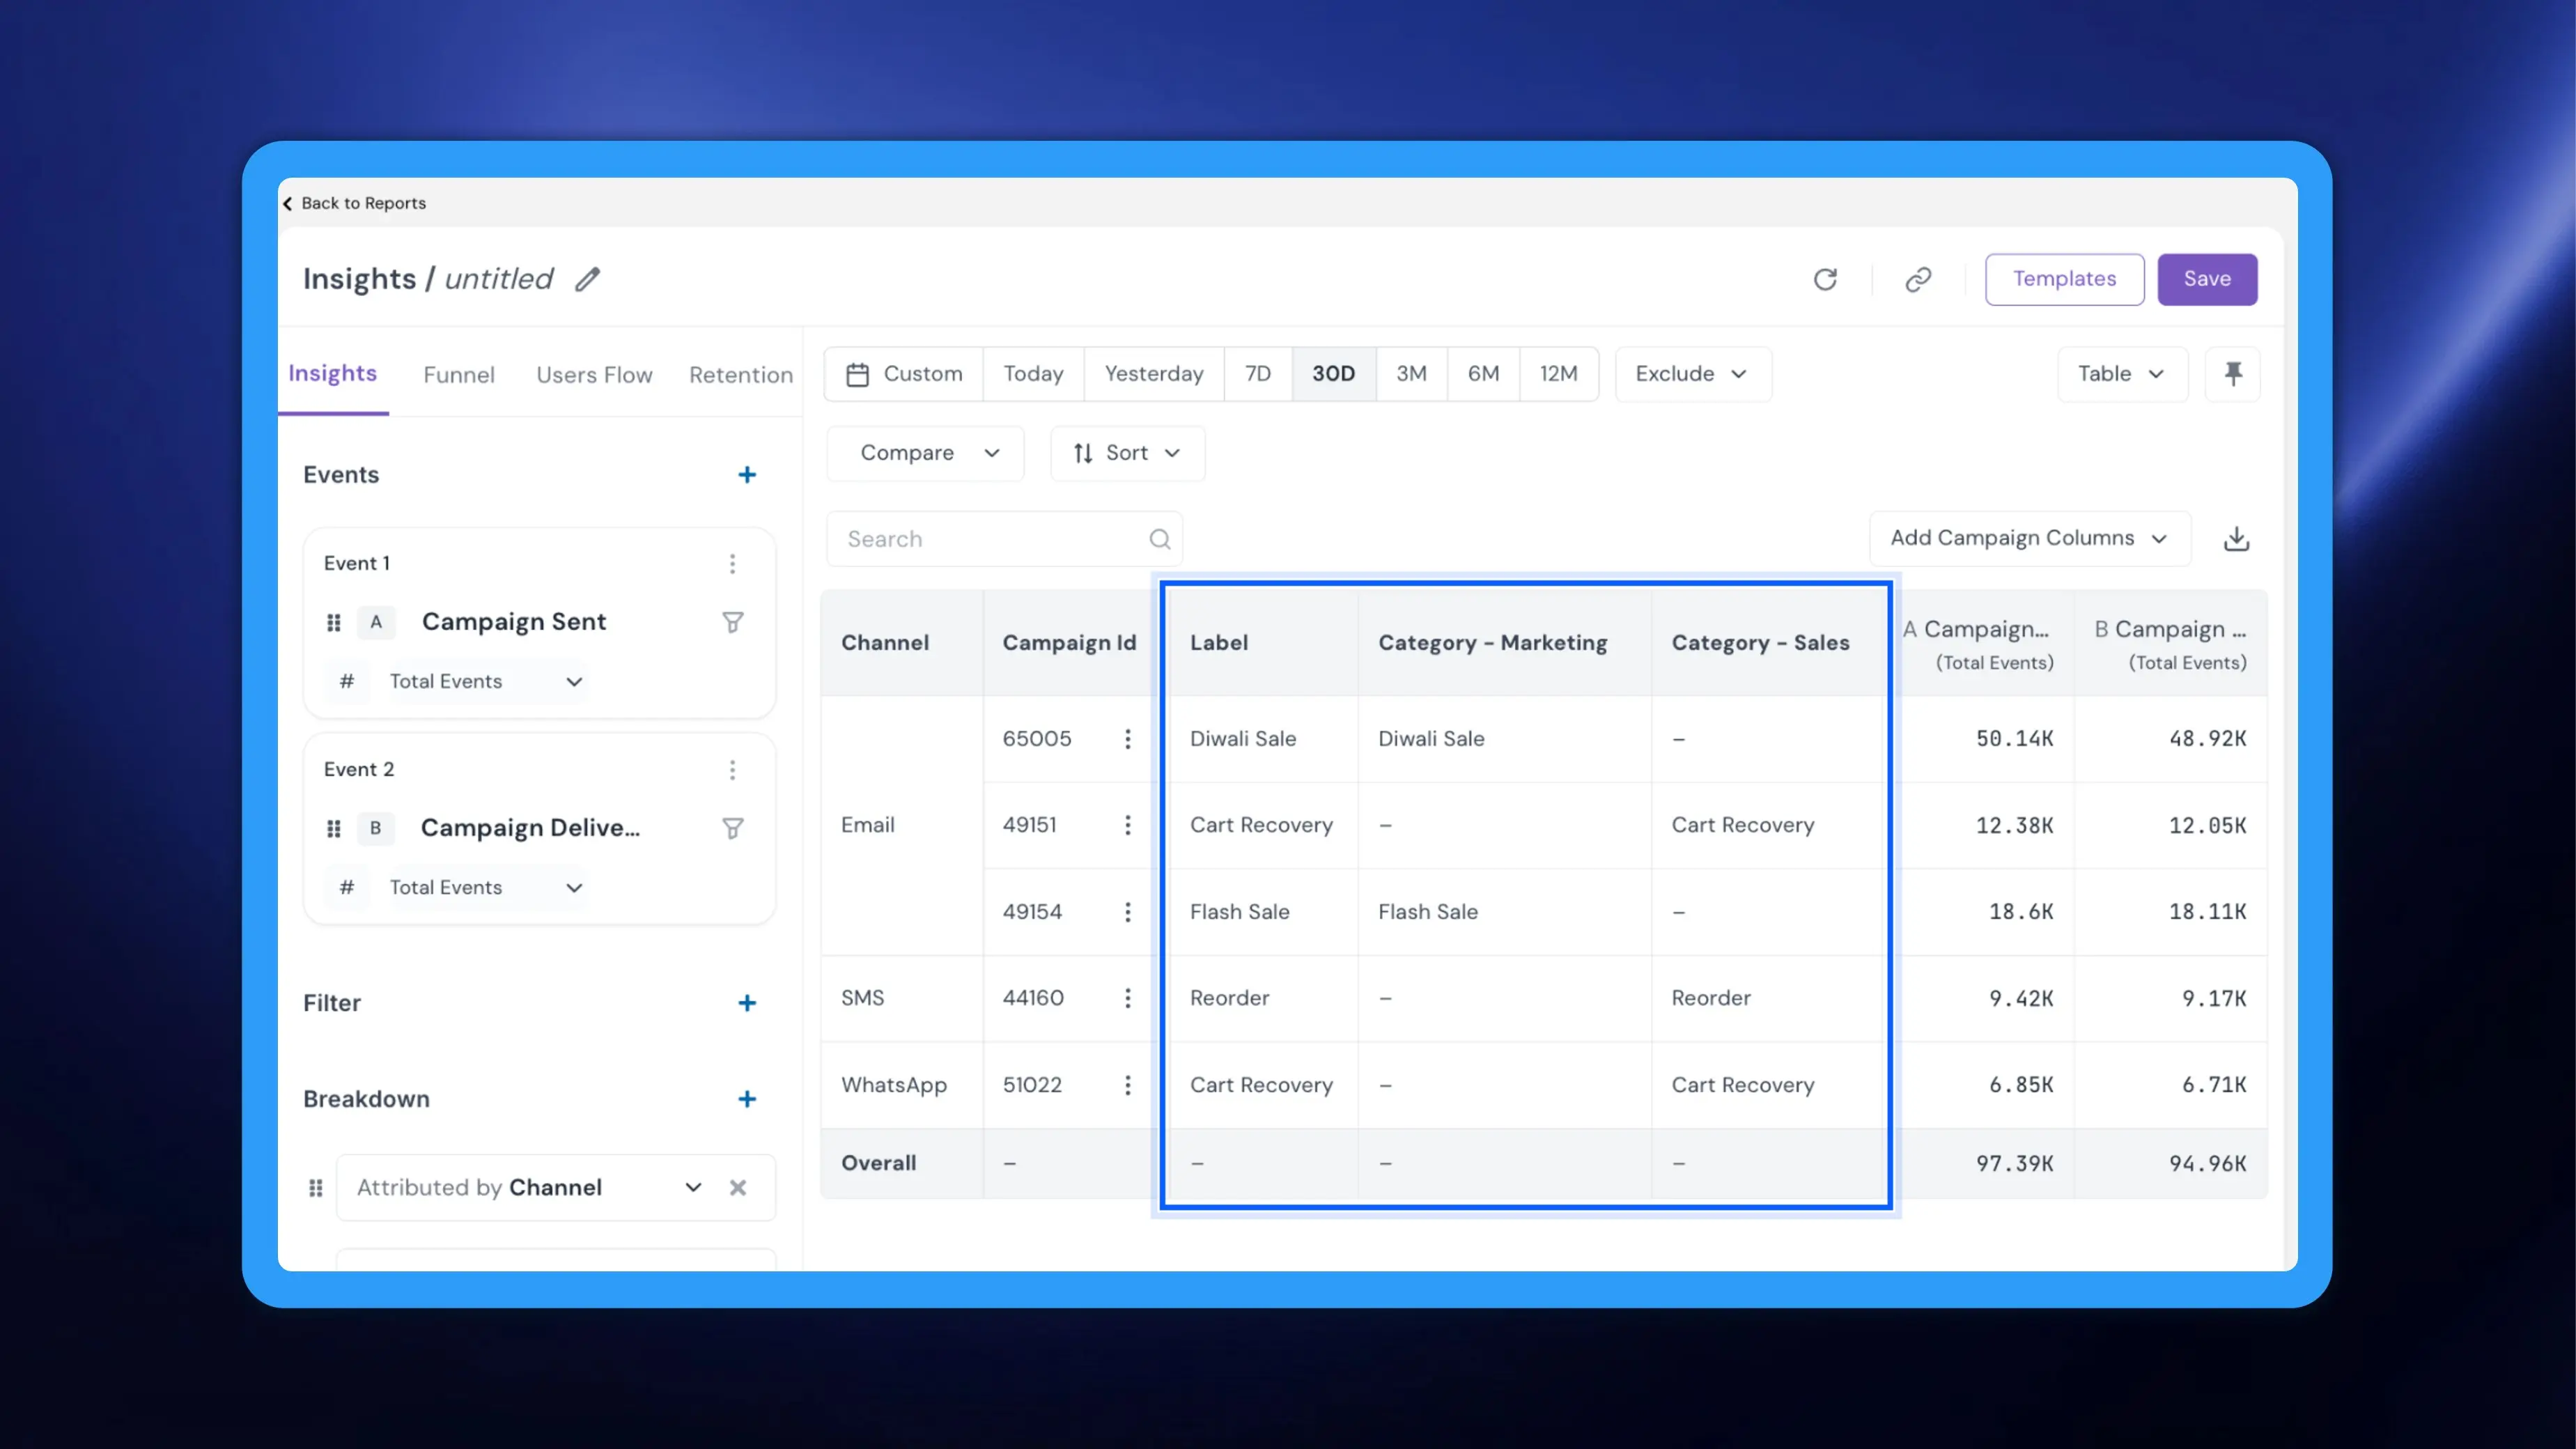Open Add Campaign Columns dropdown
This screenshot has width=2576, height=1449.
coord(2030,538)
